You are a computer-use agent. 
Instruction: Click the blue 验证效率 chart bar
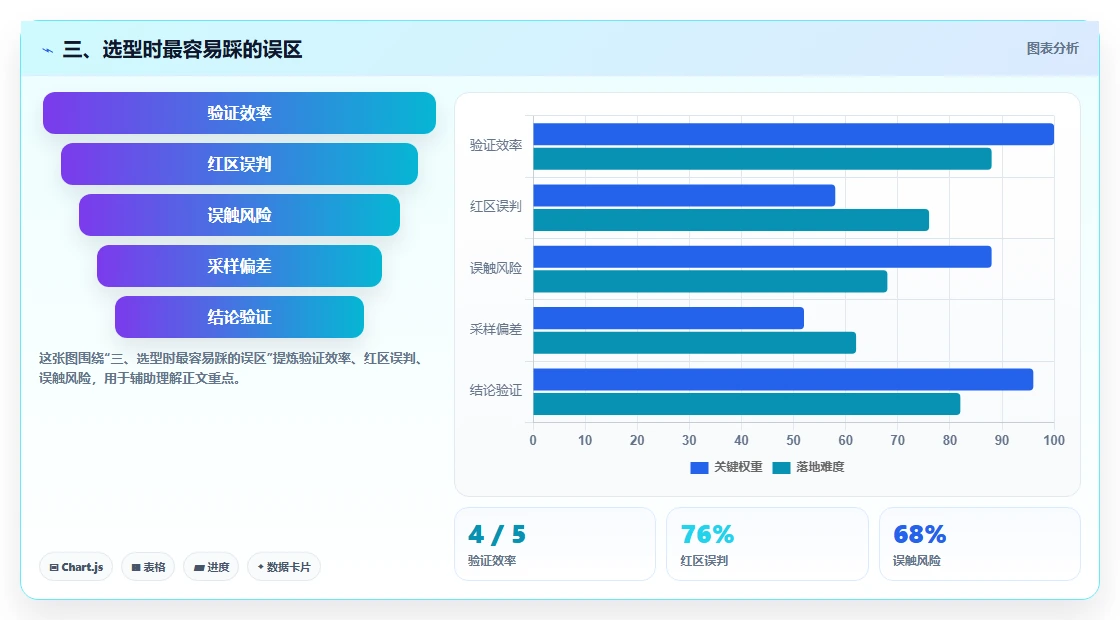tap(794, 134)
